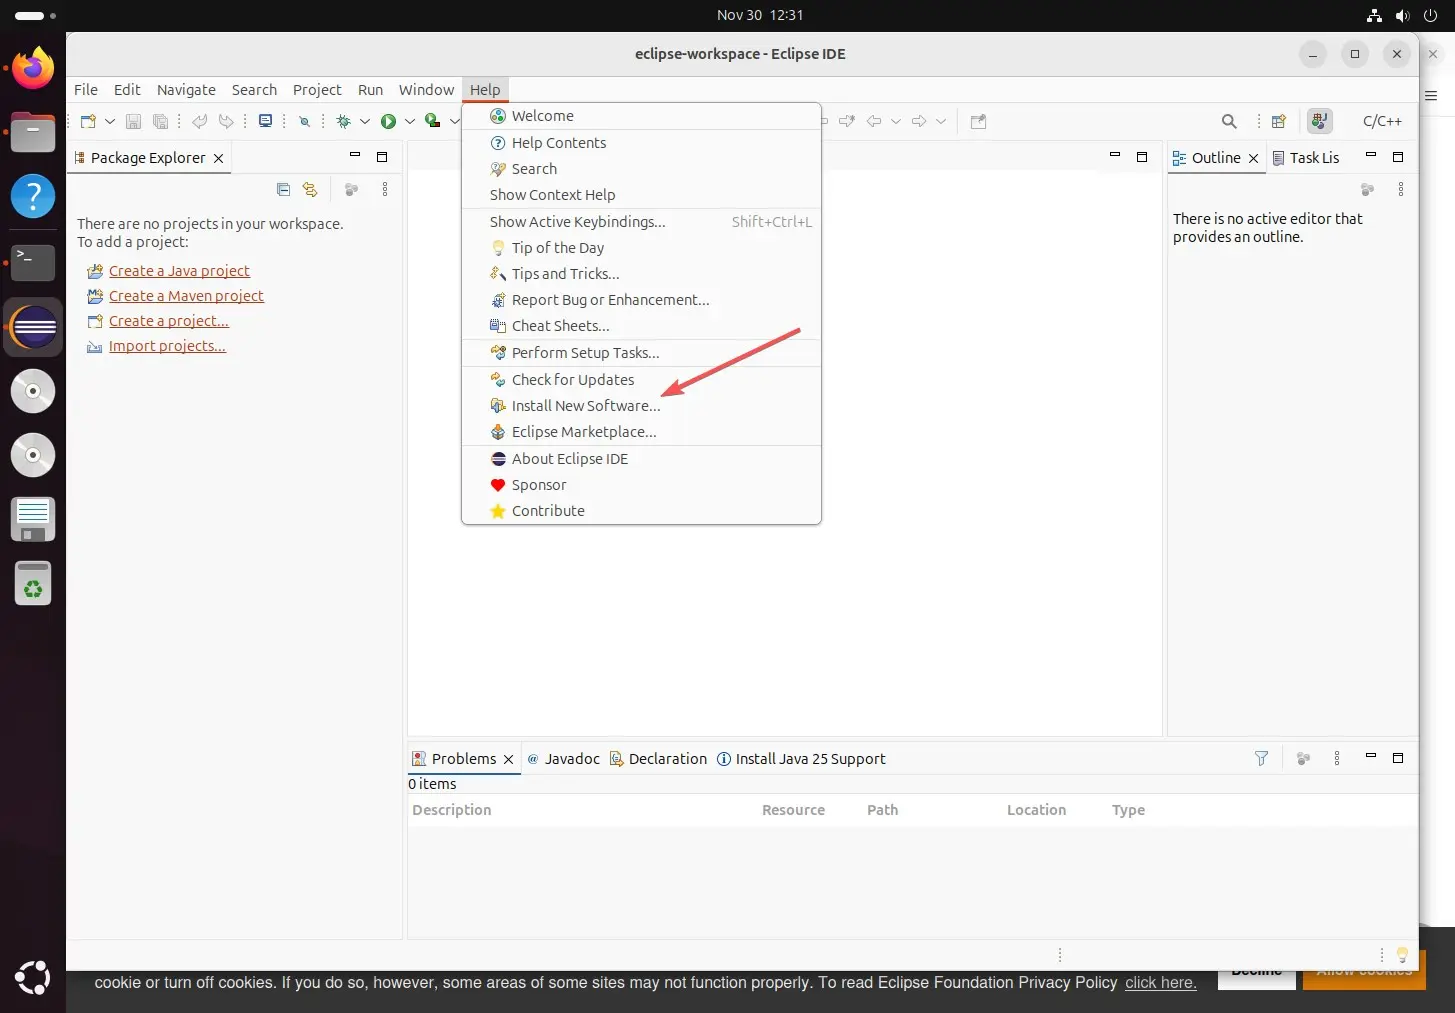The image size is (1455, 1013).
Task: Click the Undo toolbar icon
Action: point(200,121)
